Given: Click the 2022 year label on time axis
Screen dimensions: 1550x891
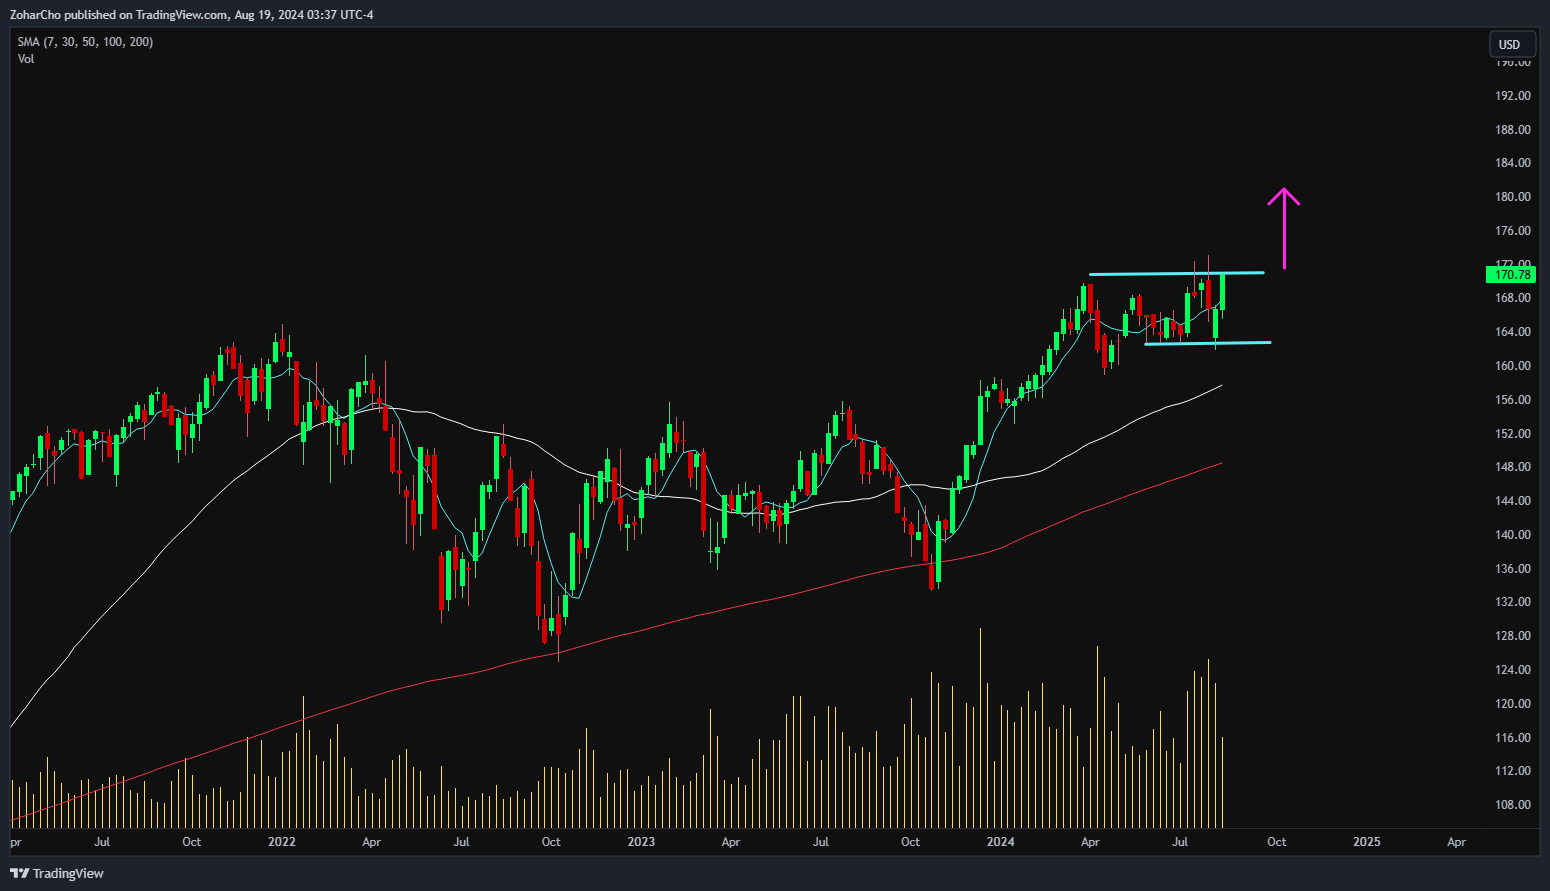Looking at the screenshot, I should pyautogui.click(x=282, y=842).
